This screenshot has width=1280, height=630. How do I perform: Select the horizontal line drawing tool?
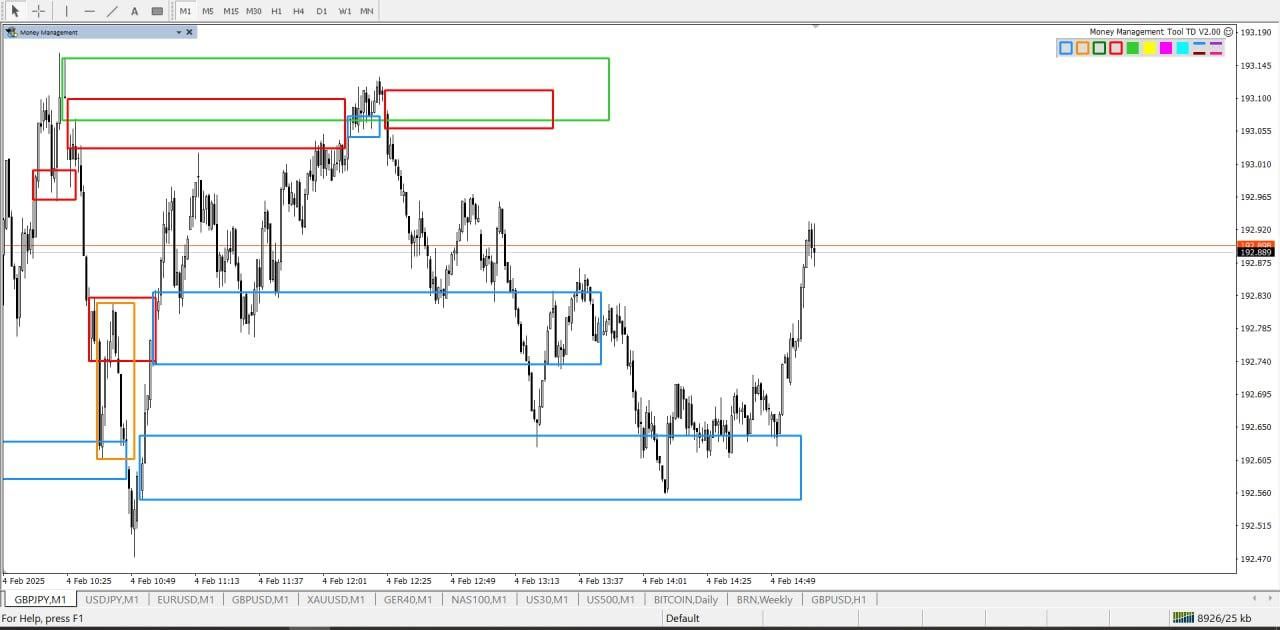pyautogui.click(x=90, y=11)
